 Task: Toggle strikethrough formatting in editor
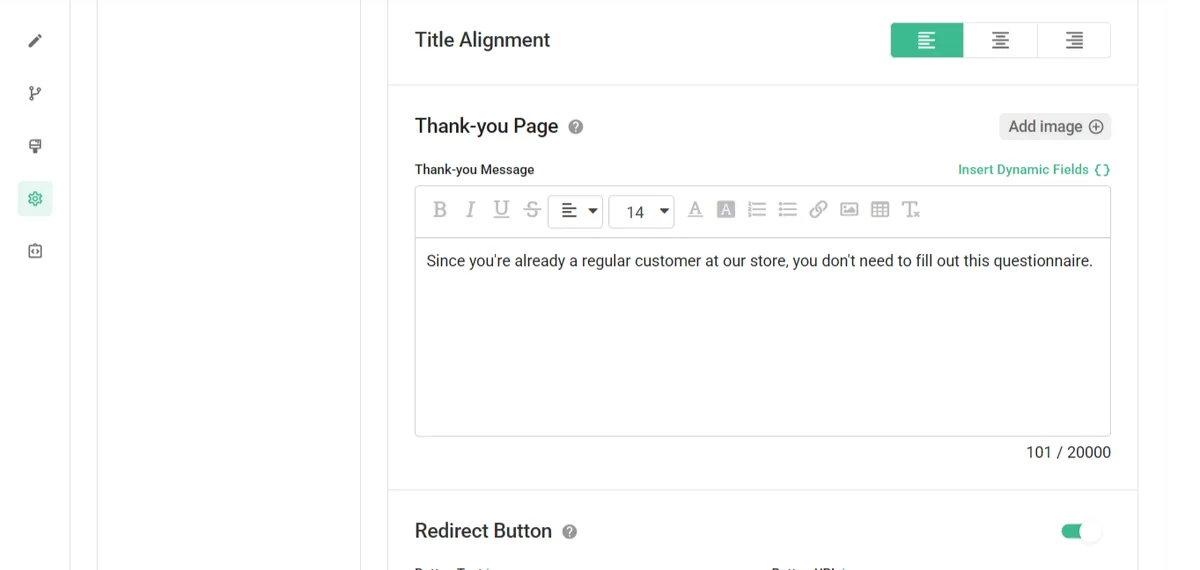[x=532, y=210]
